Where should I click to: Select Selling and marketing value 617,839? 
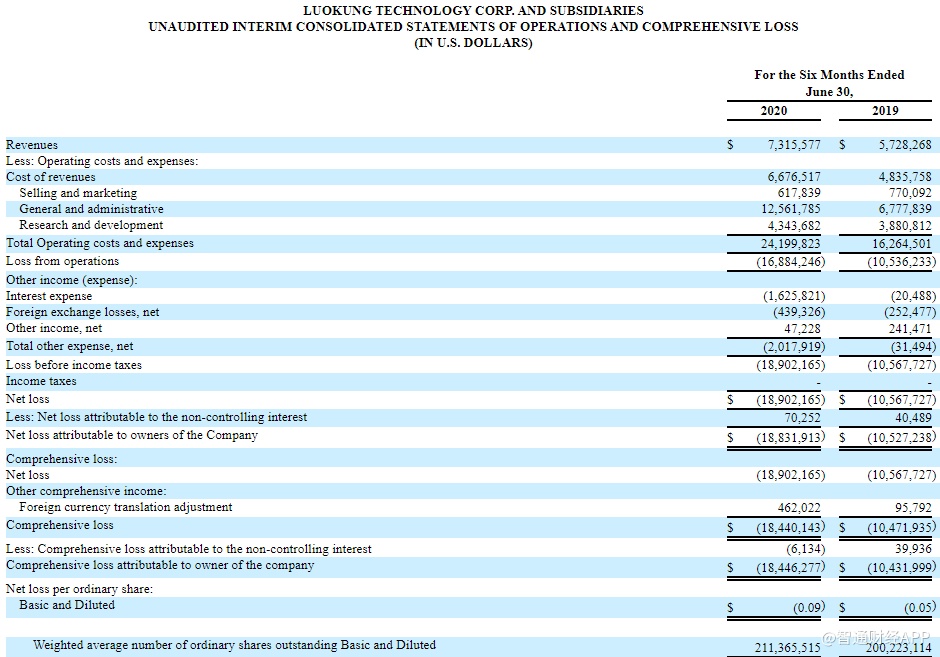click(x=799, y=193)
